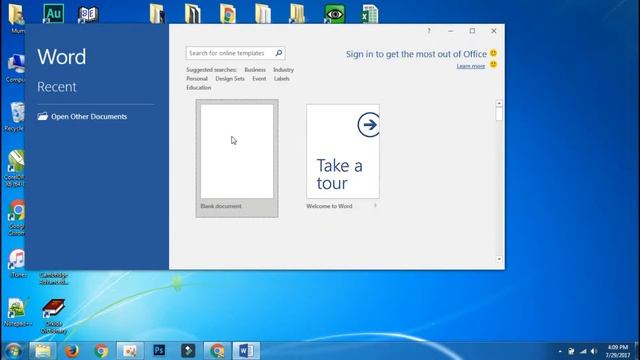Screen dimensions: 640x360
Task: Click the Personal suggested search
Action: [197, 78]
